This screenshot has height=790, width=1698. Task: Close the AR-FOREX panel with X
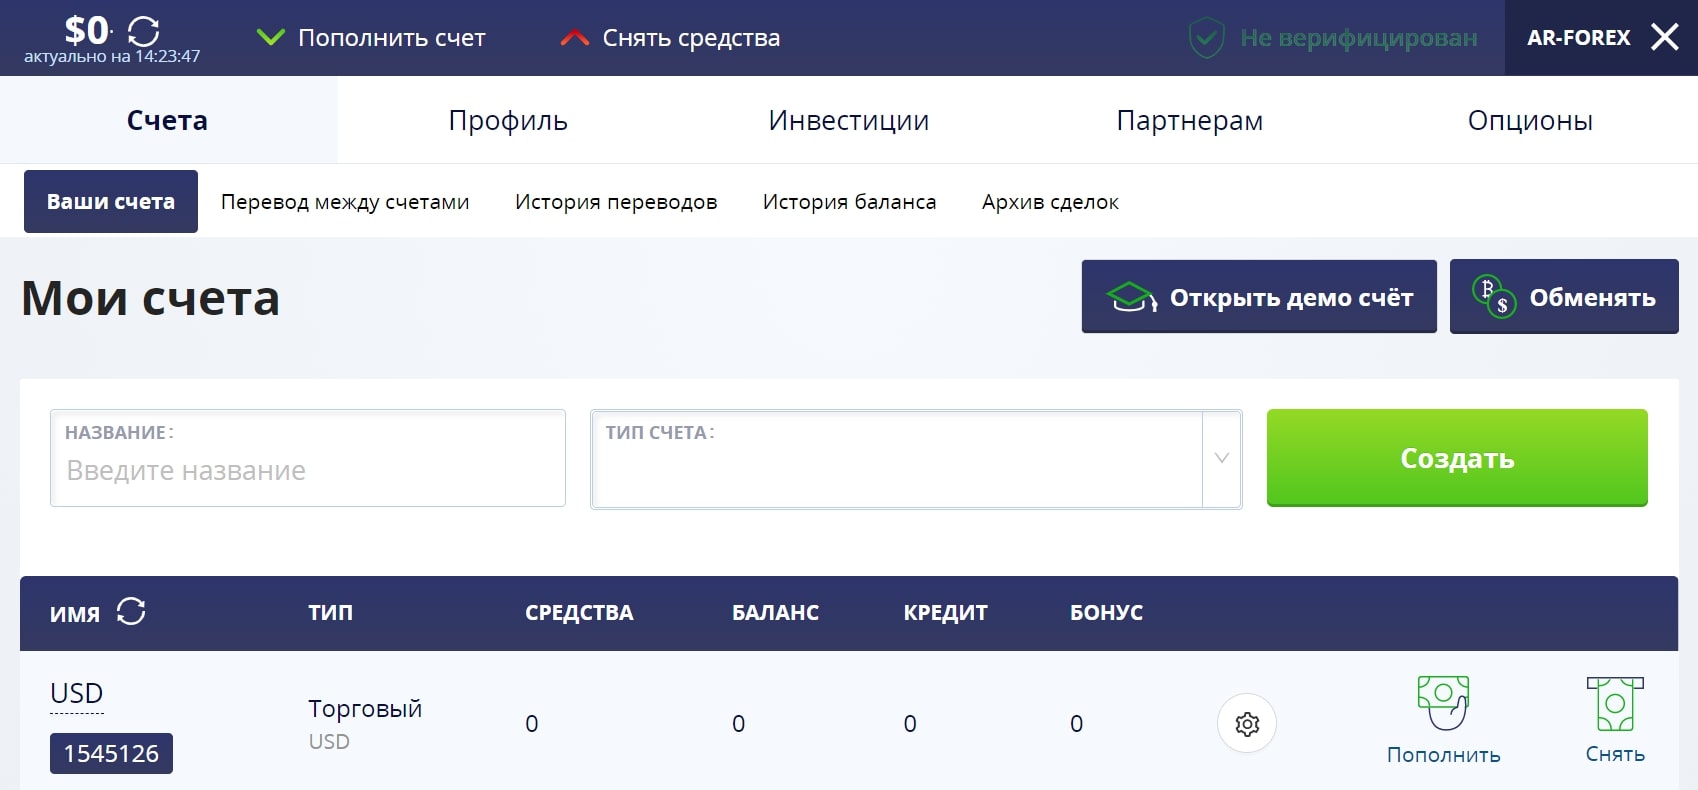point(1665,37)
